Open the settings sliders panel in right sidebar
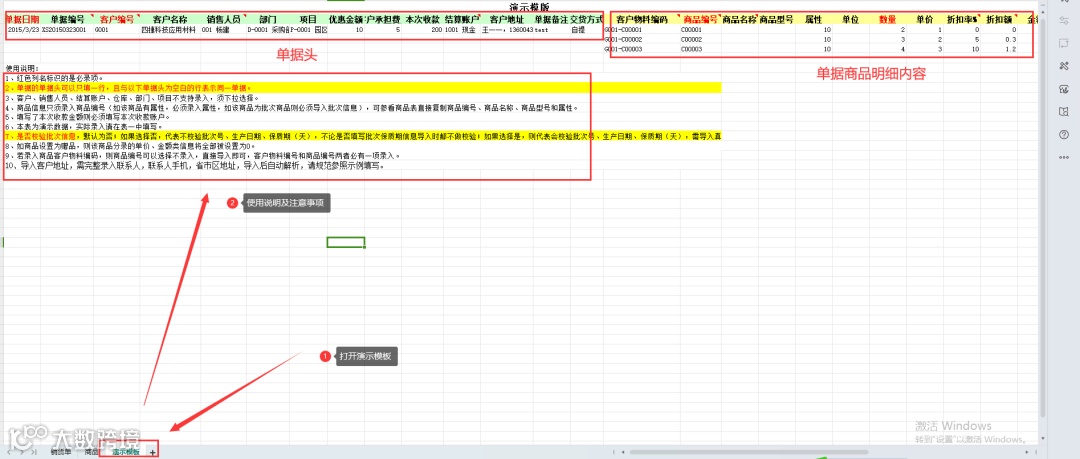 pyautogui.click(x=1063, y=21)
